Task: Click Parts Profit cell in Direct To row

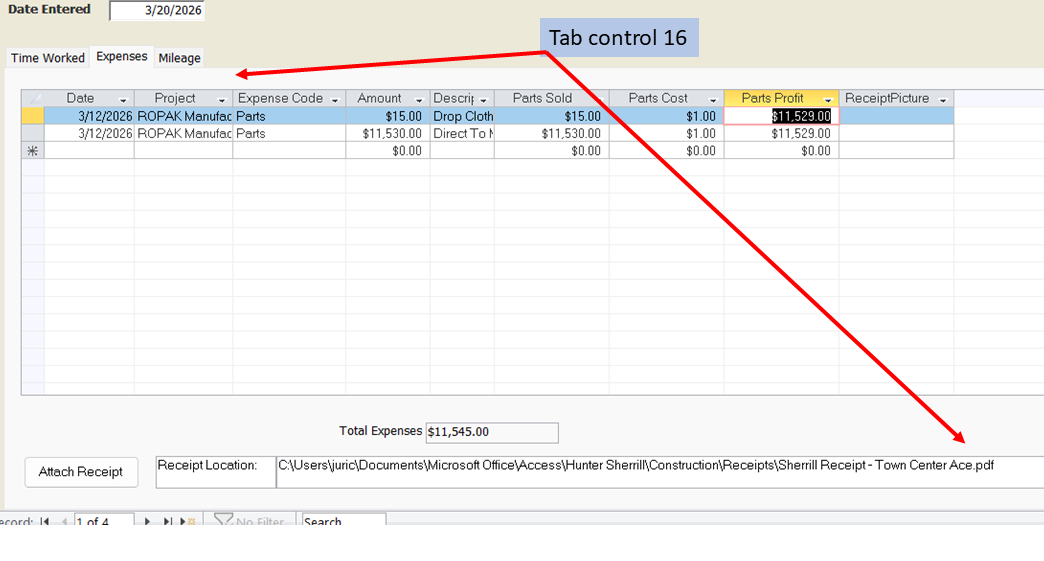Action: pos(781,133)
